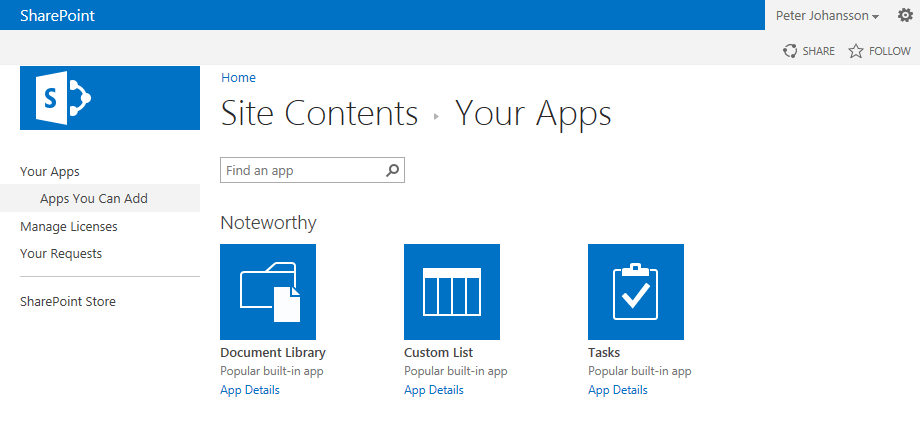
Task: Go to the SharePoint Store
Action: click(x=68, y=302)
